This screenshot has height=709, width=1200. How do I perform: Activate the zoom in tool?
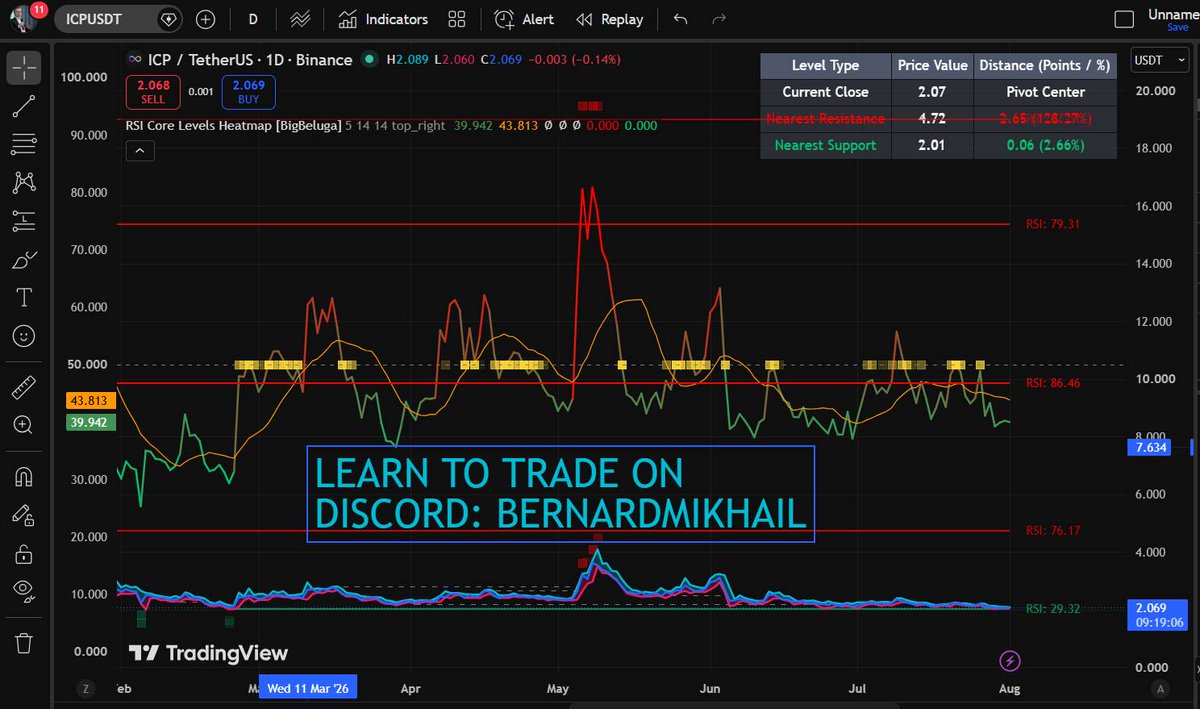pos(25,424)
